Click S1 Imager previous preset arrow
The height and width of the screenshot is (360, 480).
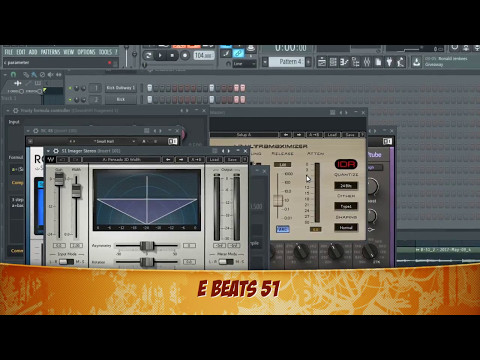(x=168, y=160)
